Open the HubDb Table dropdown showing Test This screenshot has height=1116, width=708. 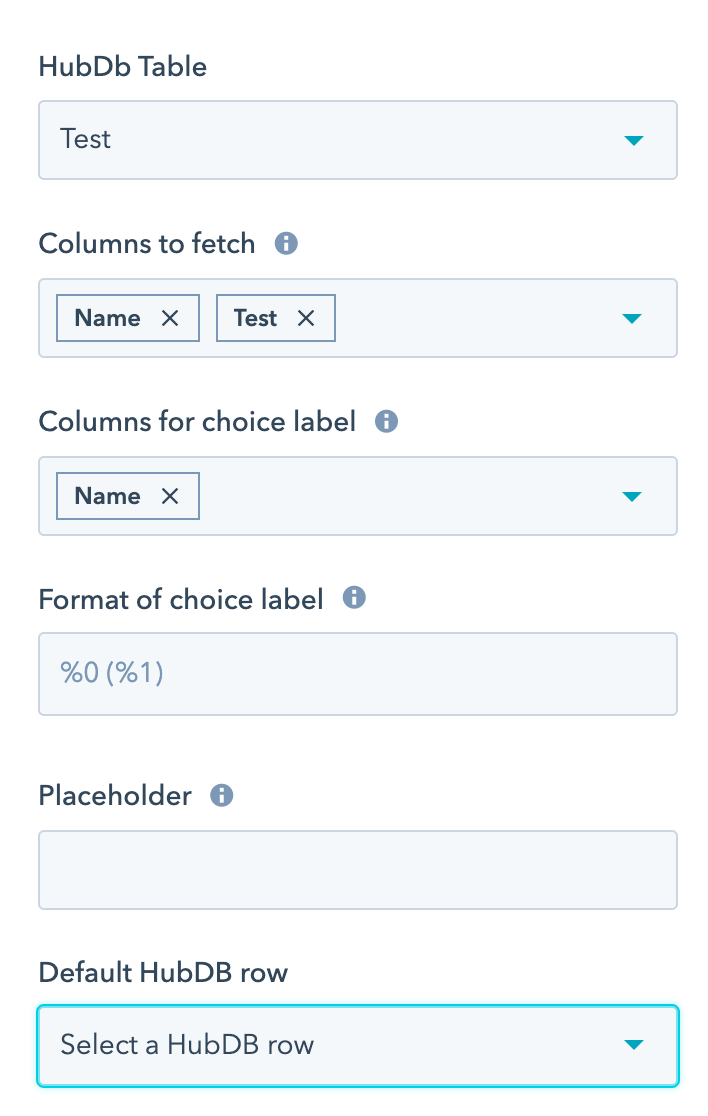click(x=358, y=140)
